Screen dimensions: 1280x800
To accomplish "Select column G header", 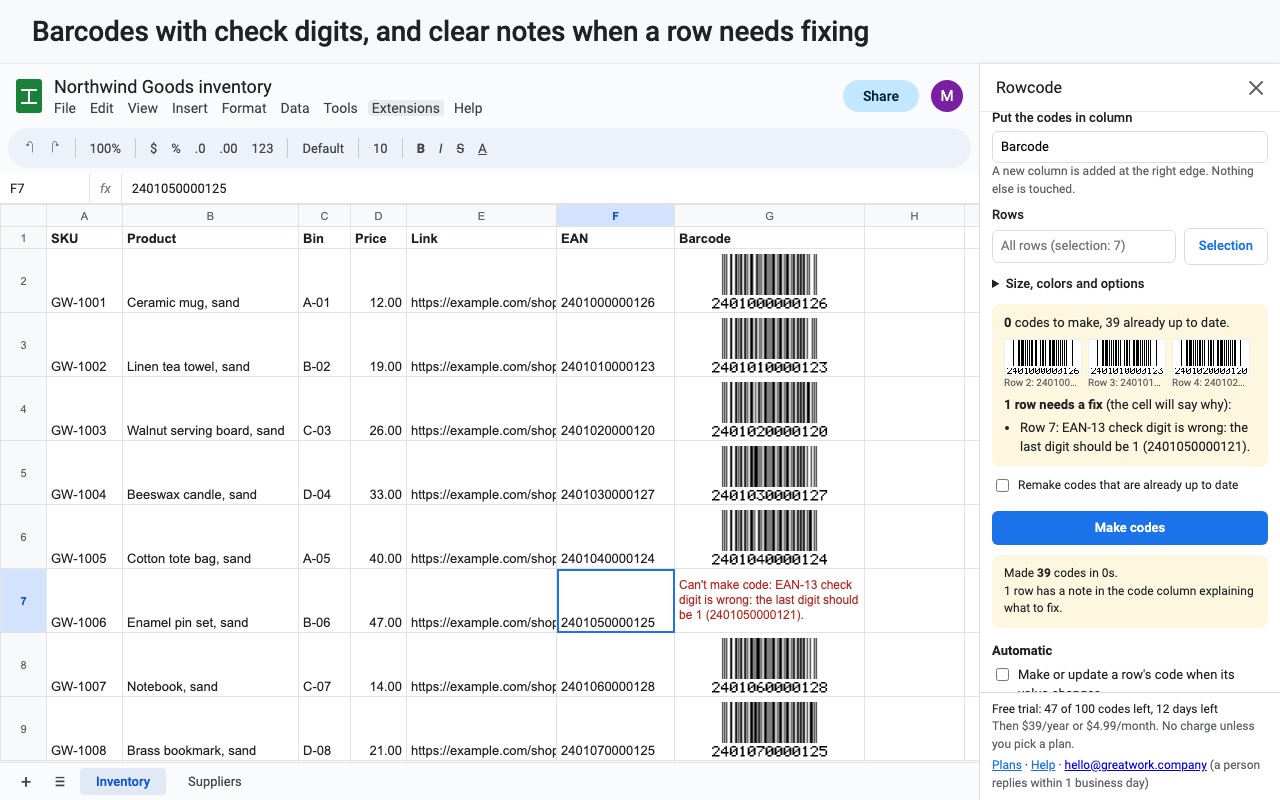I will pos(769,216).
